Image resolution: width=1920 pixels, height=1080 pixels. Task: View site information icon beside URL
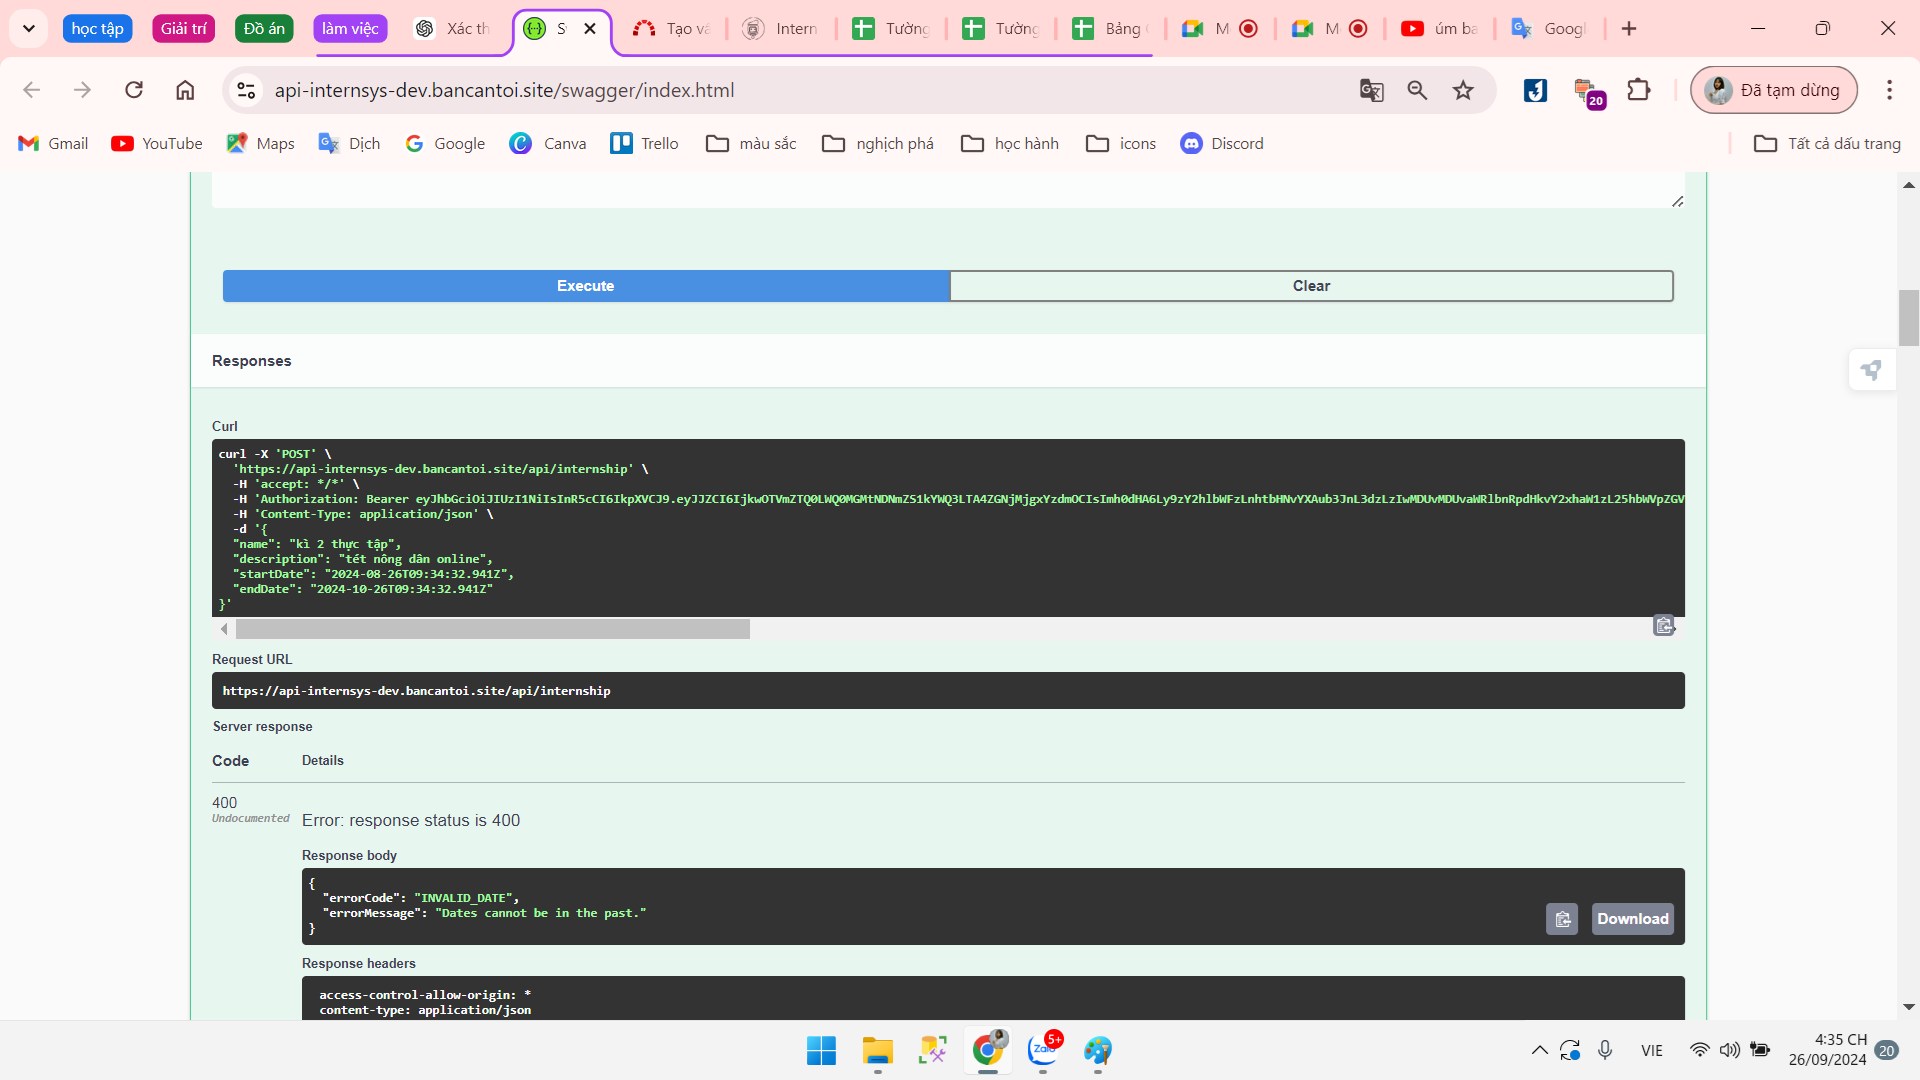[246, 90]
